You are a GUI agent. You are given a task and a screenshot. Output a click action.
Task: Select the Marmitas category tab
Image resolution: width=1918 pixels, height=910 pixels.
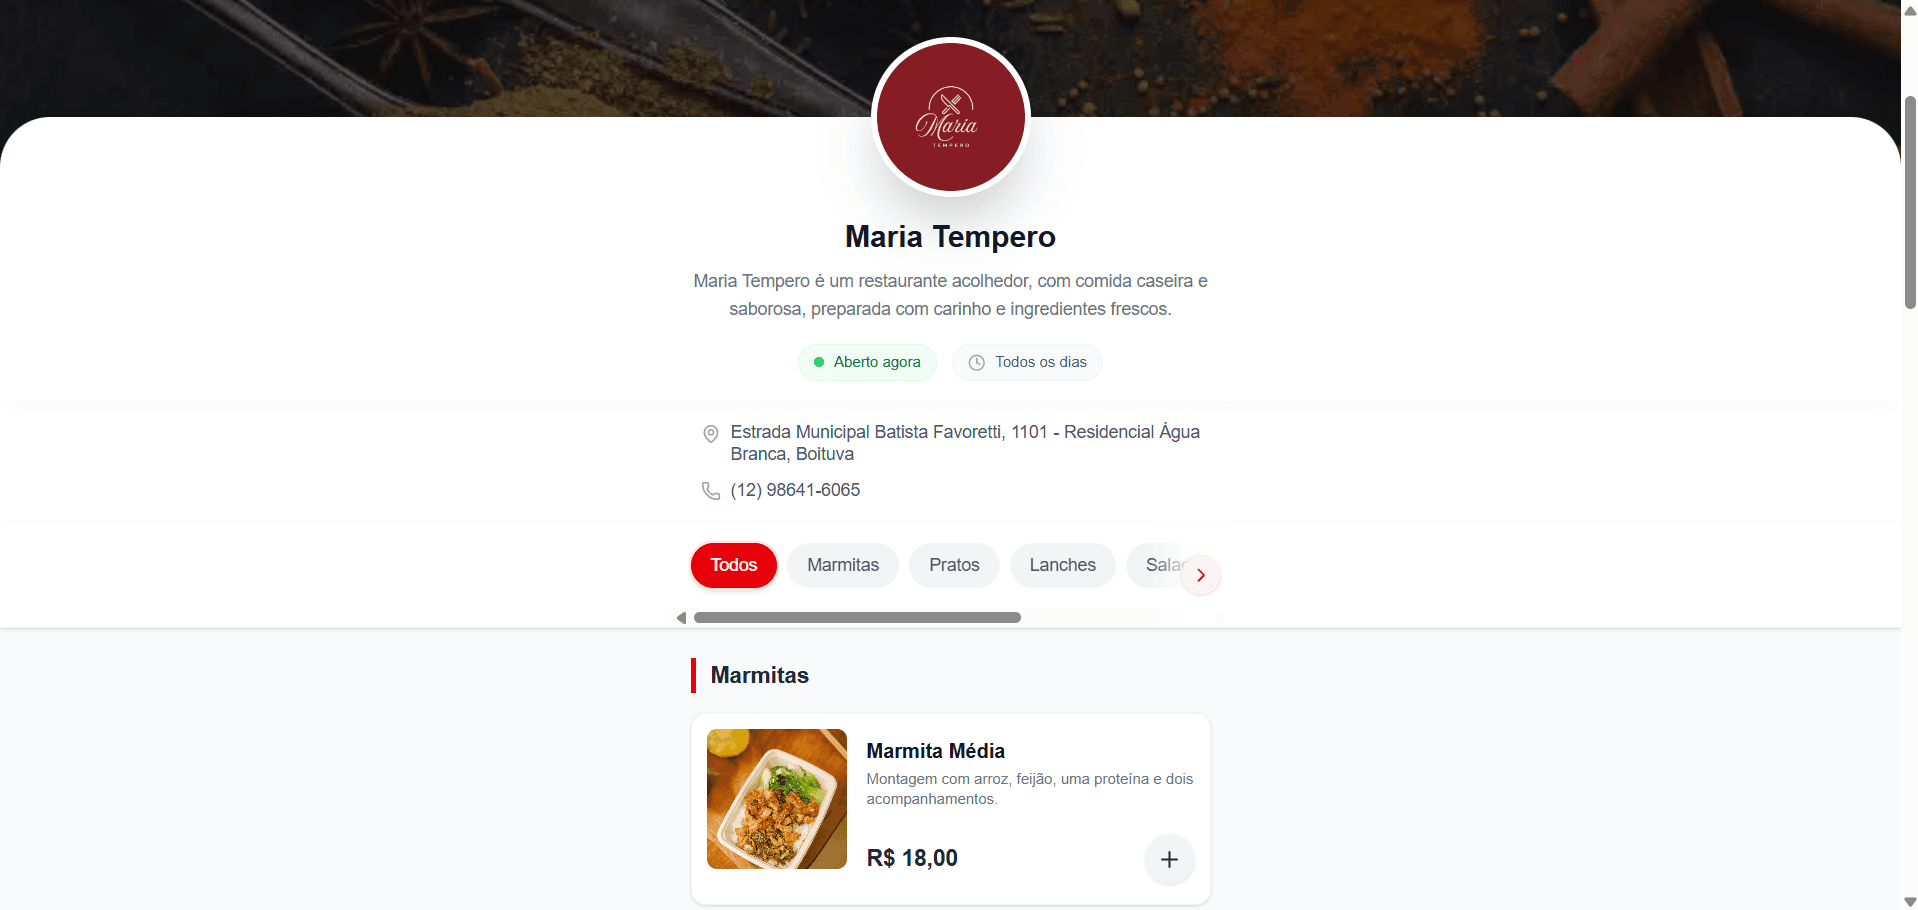point(843,565)
